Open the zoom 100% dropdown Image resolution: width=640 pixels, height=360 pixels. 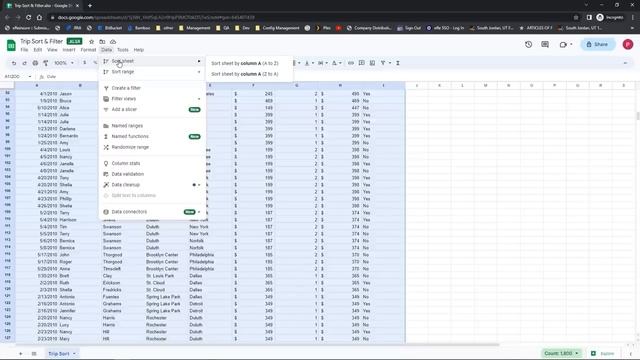64,63
